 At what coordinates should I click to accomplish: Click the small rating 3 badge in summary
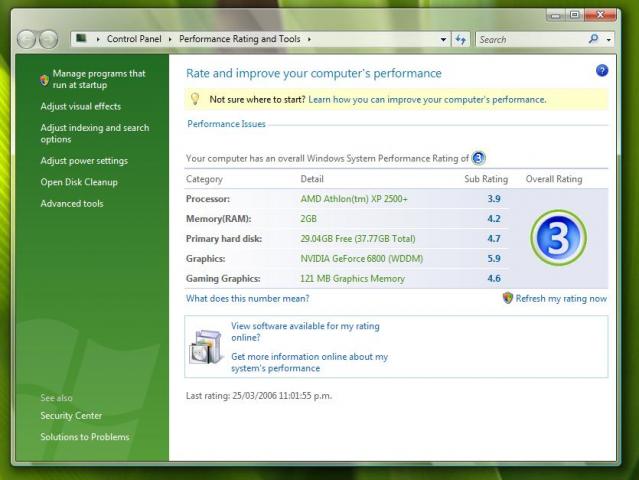(478, 158)
